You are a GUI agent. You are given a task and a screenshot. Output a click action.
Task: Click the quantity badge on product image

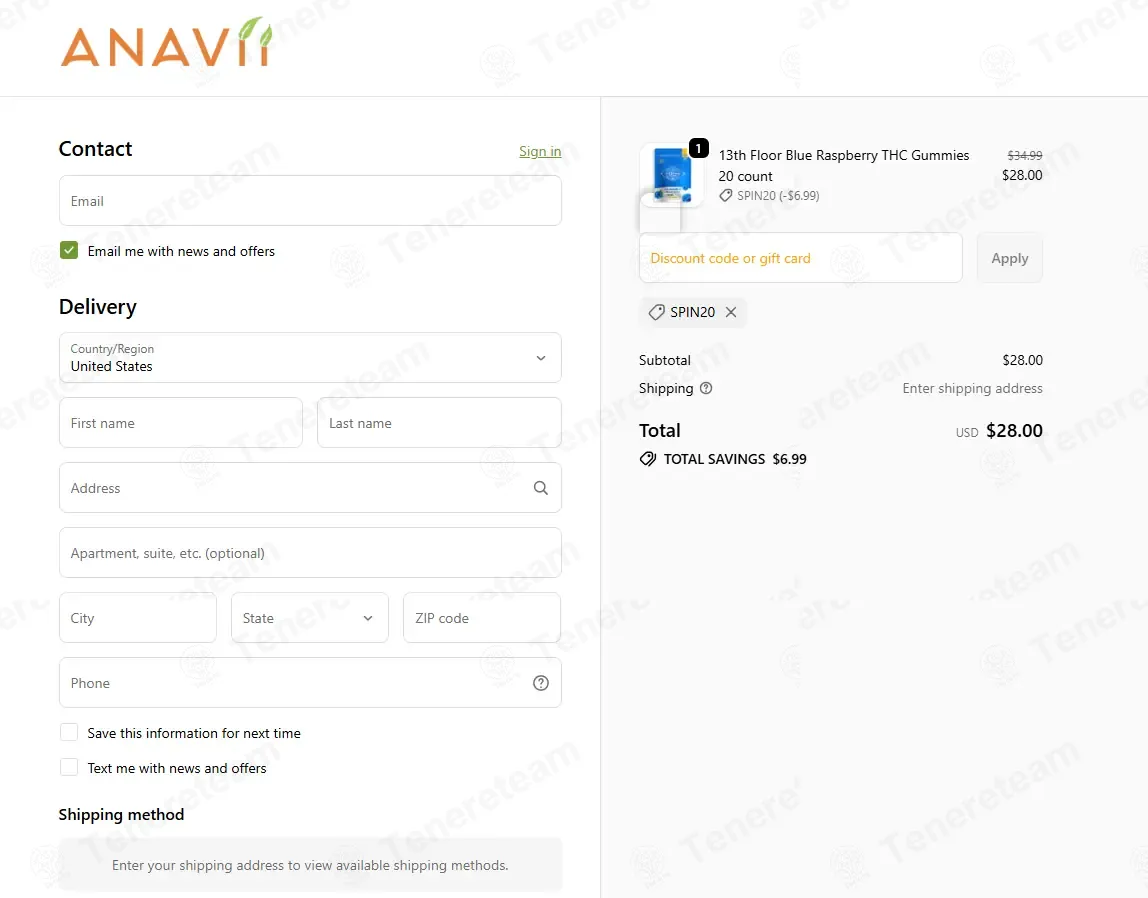698,149
